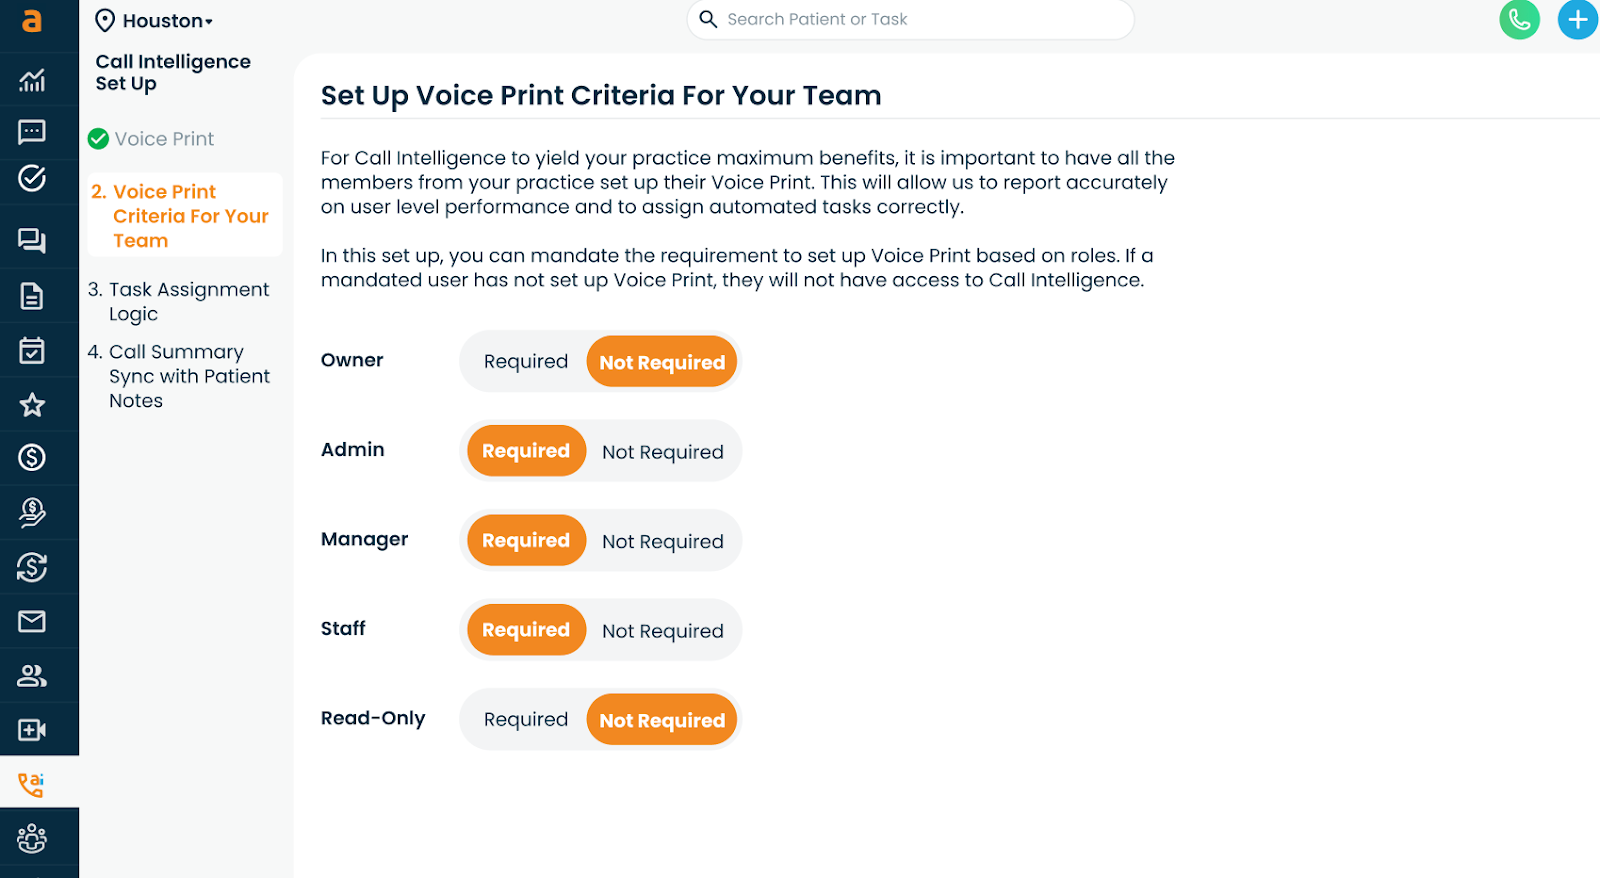The height and width of the screenshot is (878, 1600).
Task: Open the document icon in sidebar
Action: click(32, 296)
